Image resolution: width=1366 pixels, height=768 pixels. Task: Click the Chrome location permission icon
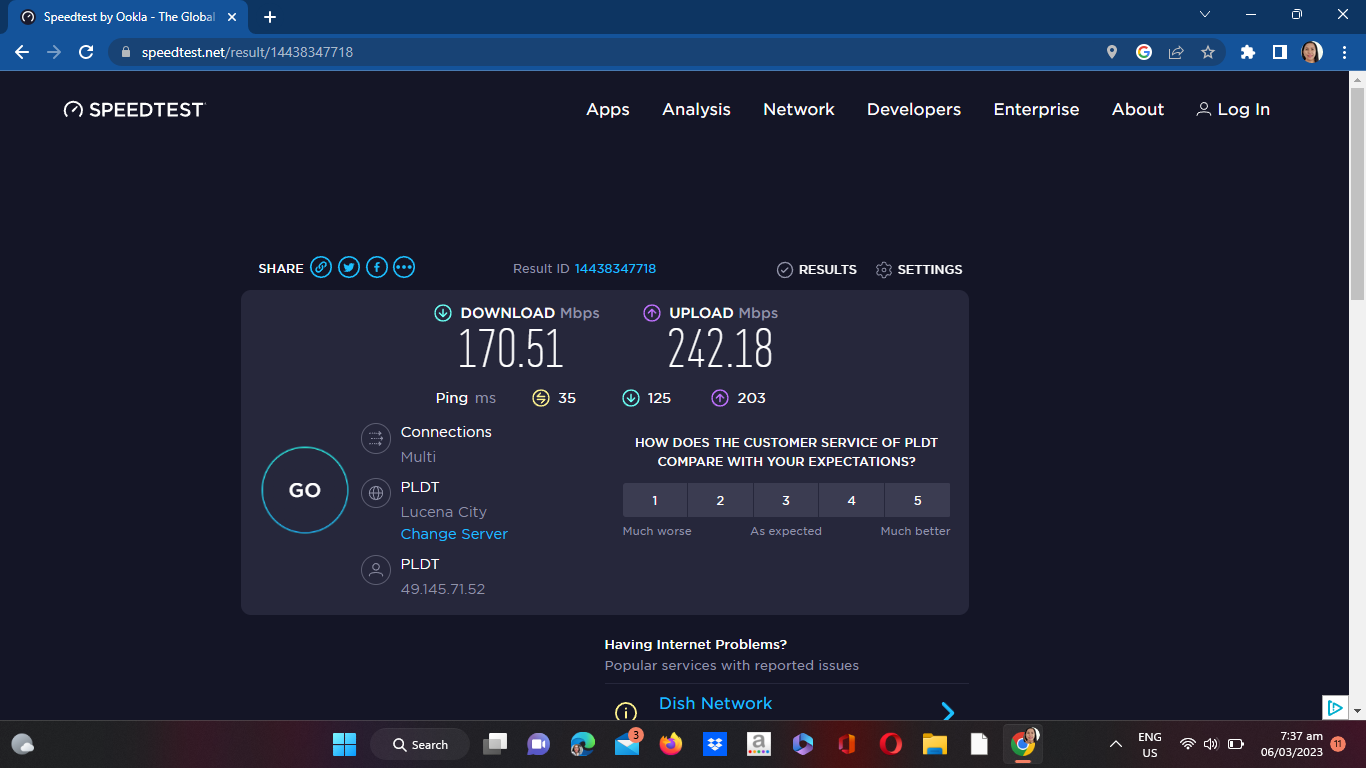(x=1112, y=52)
